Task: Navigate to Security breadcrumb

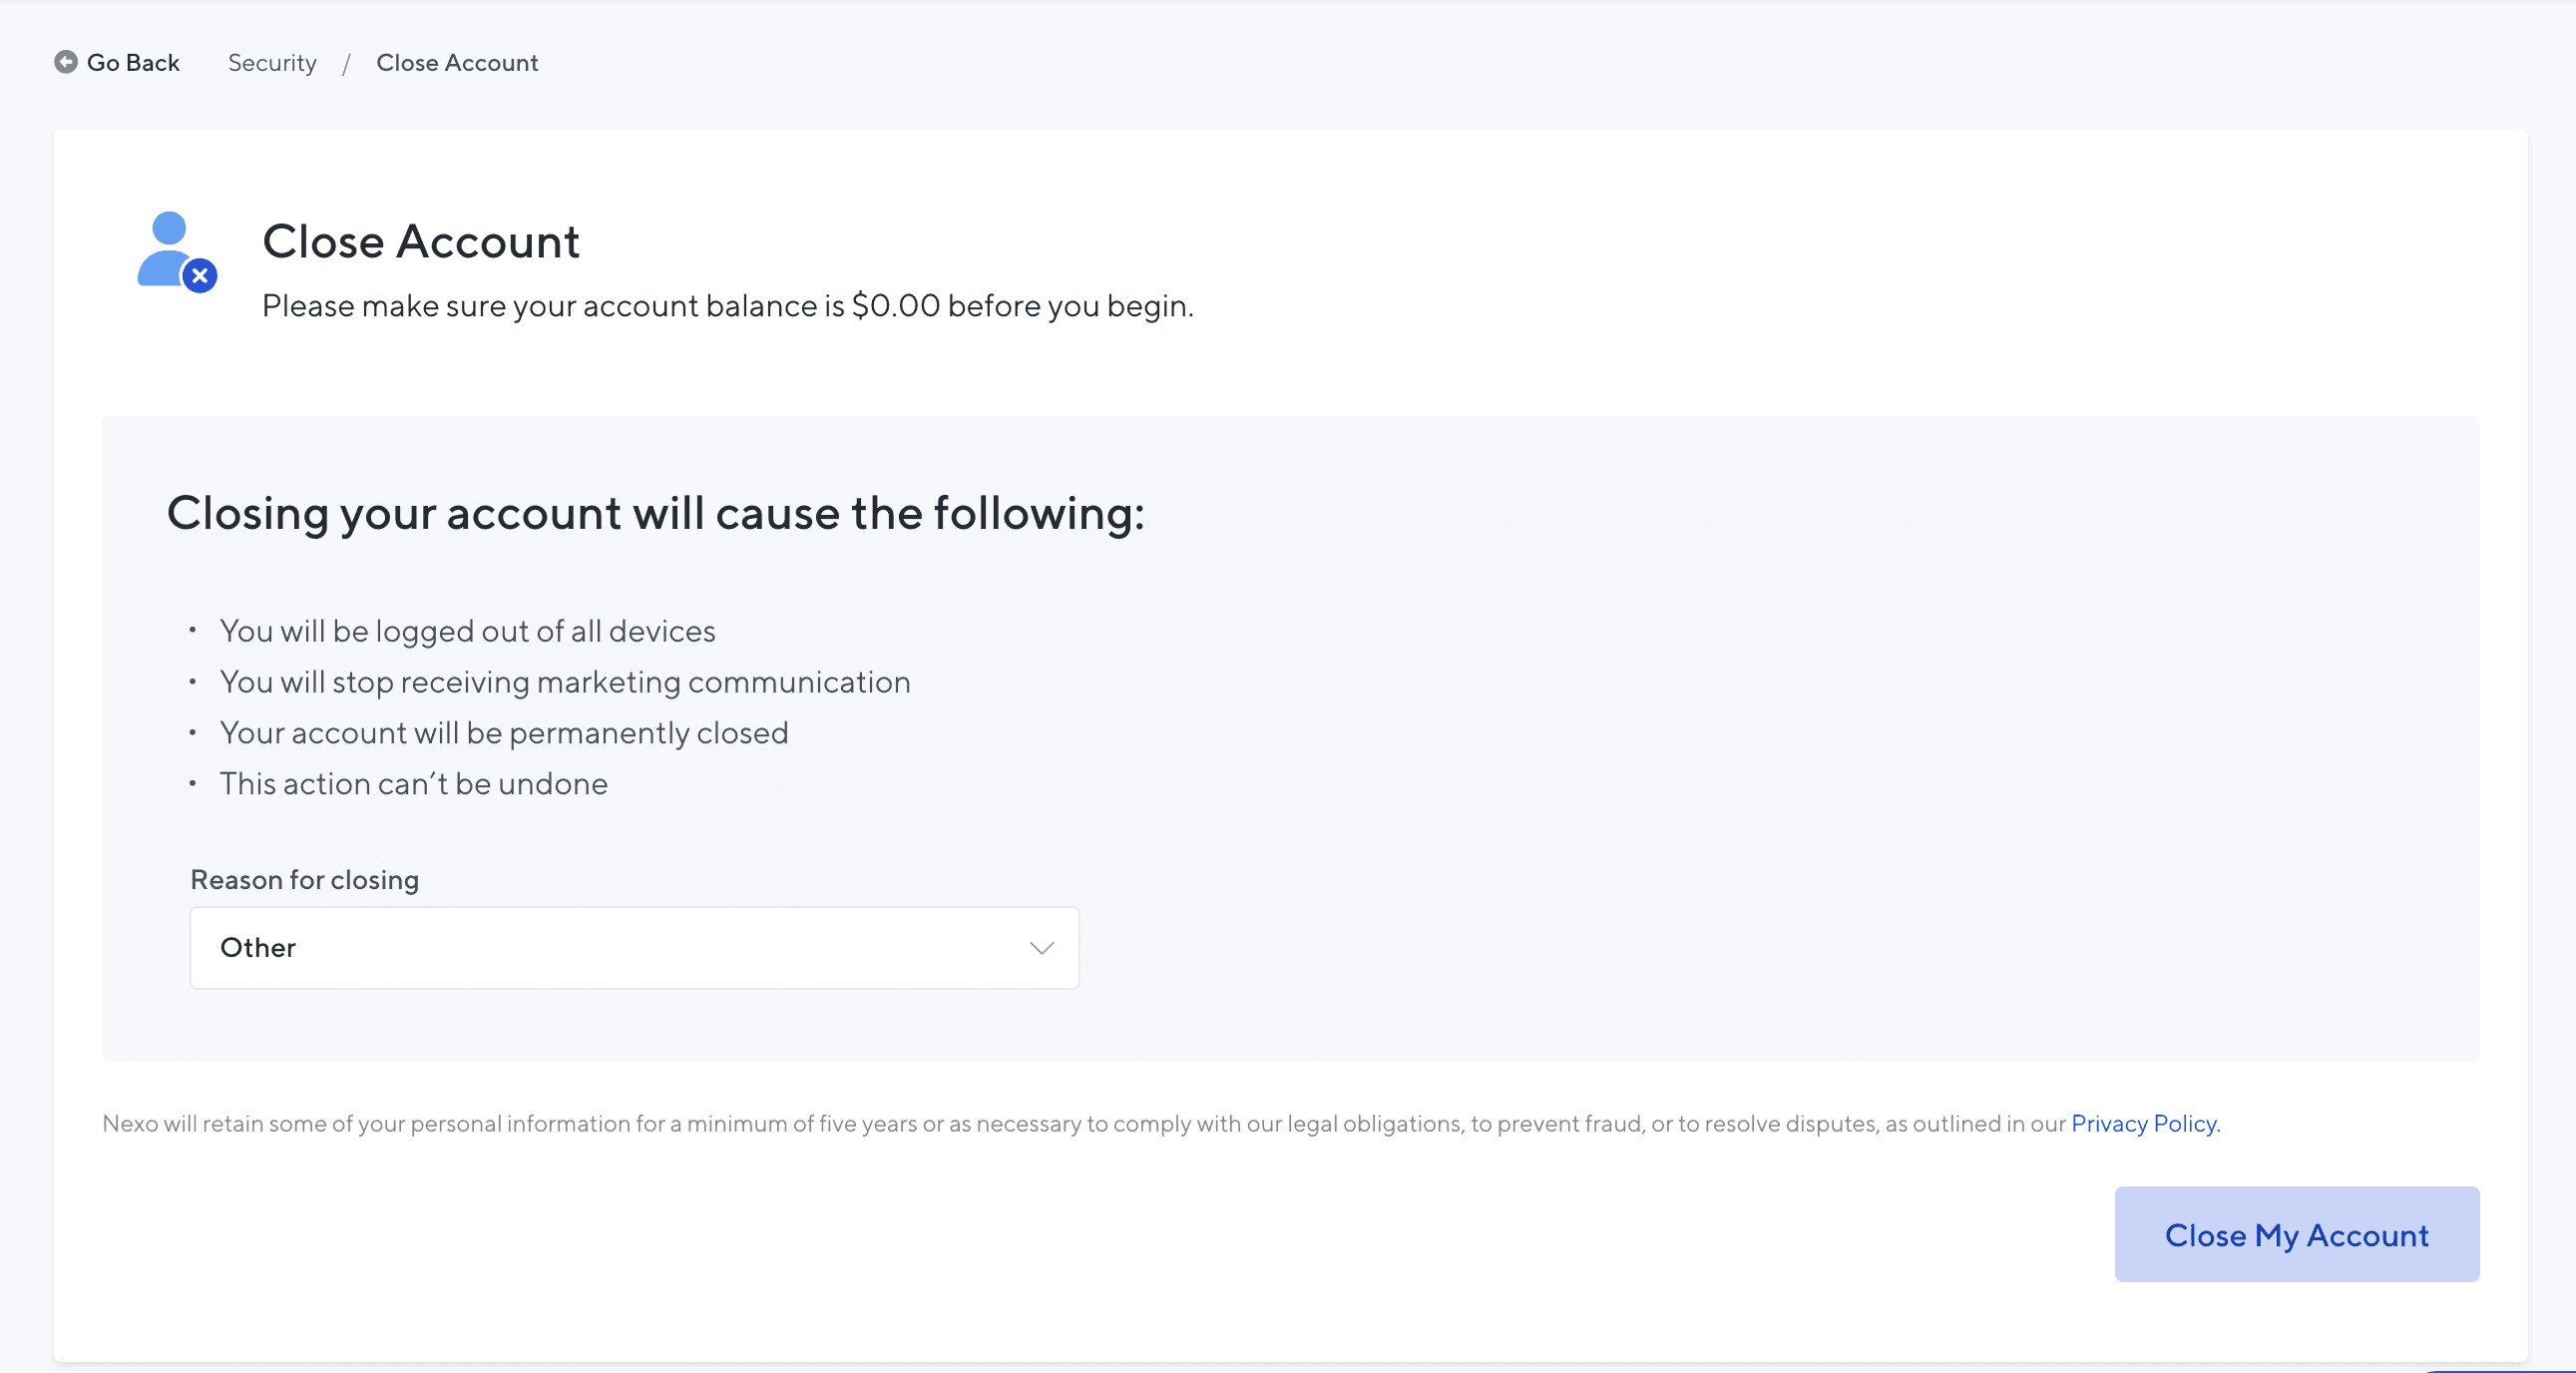Action: click(272, 63)
